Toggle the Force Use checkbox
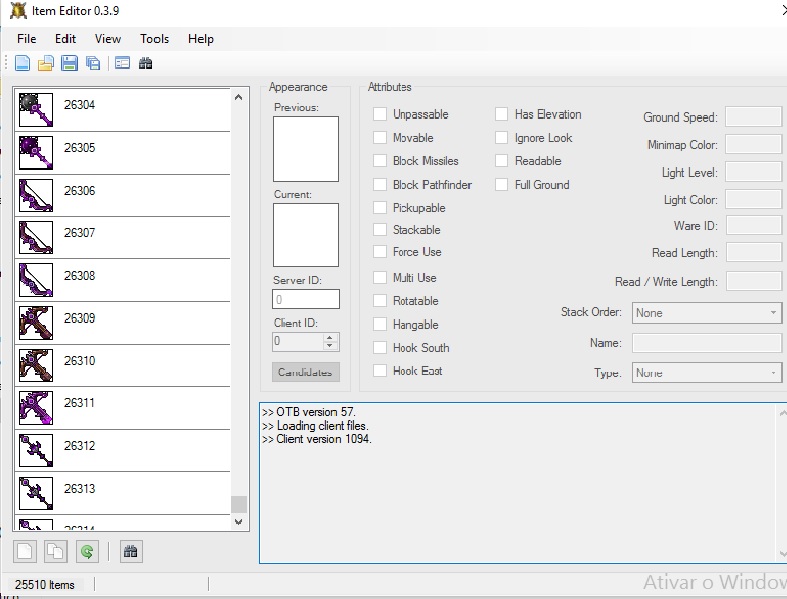The image size is (787, 599). [380, 252]
